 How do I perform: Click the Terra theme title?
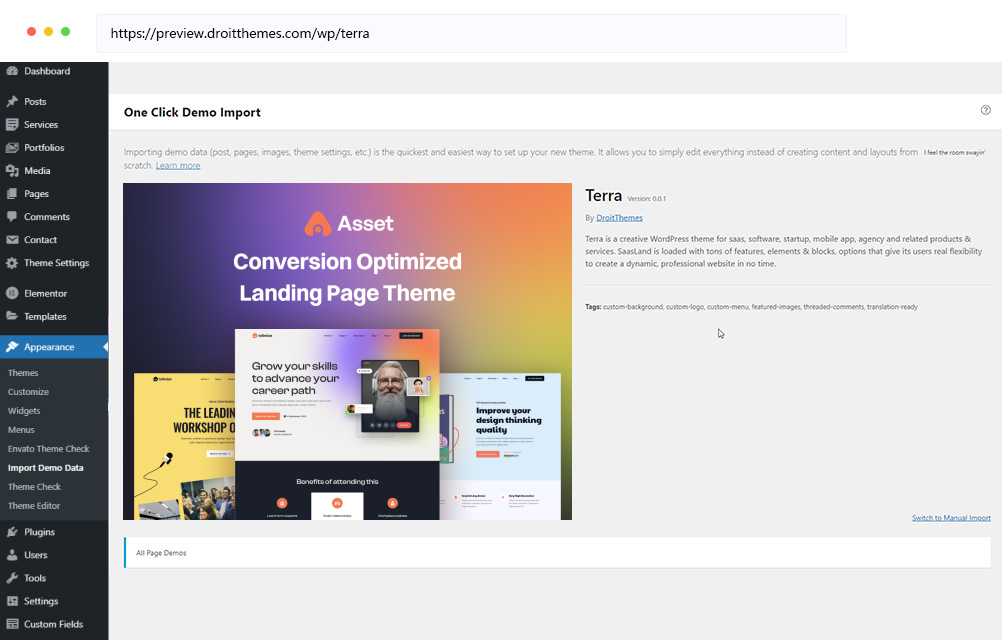603,195
